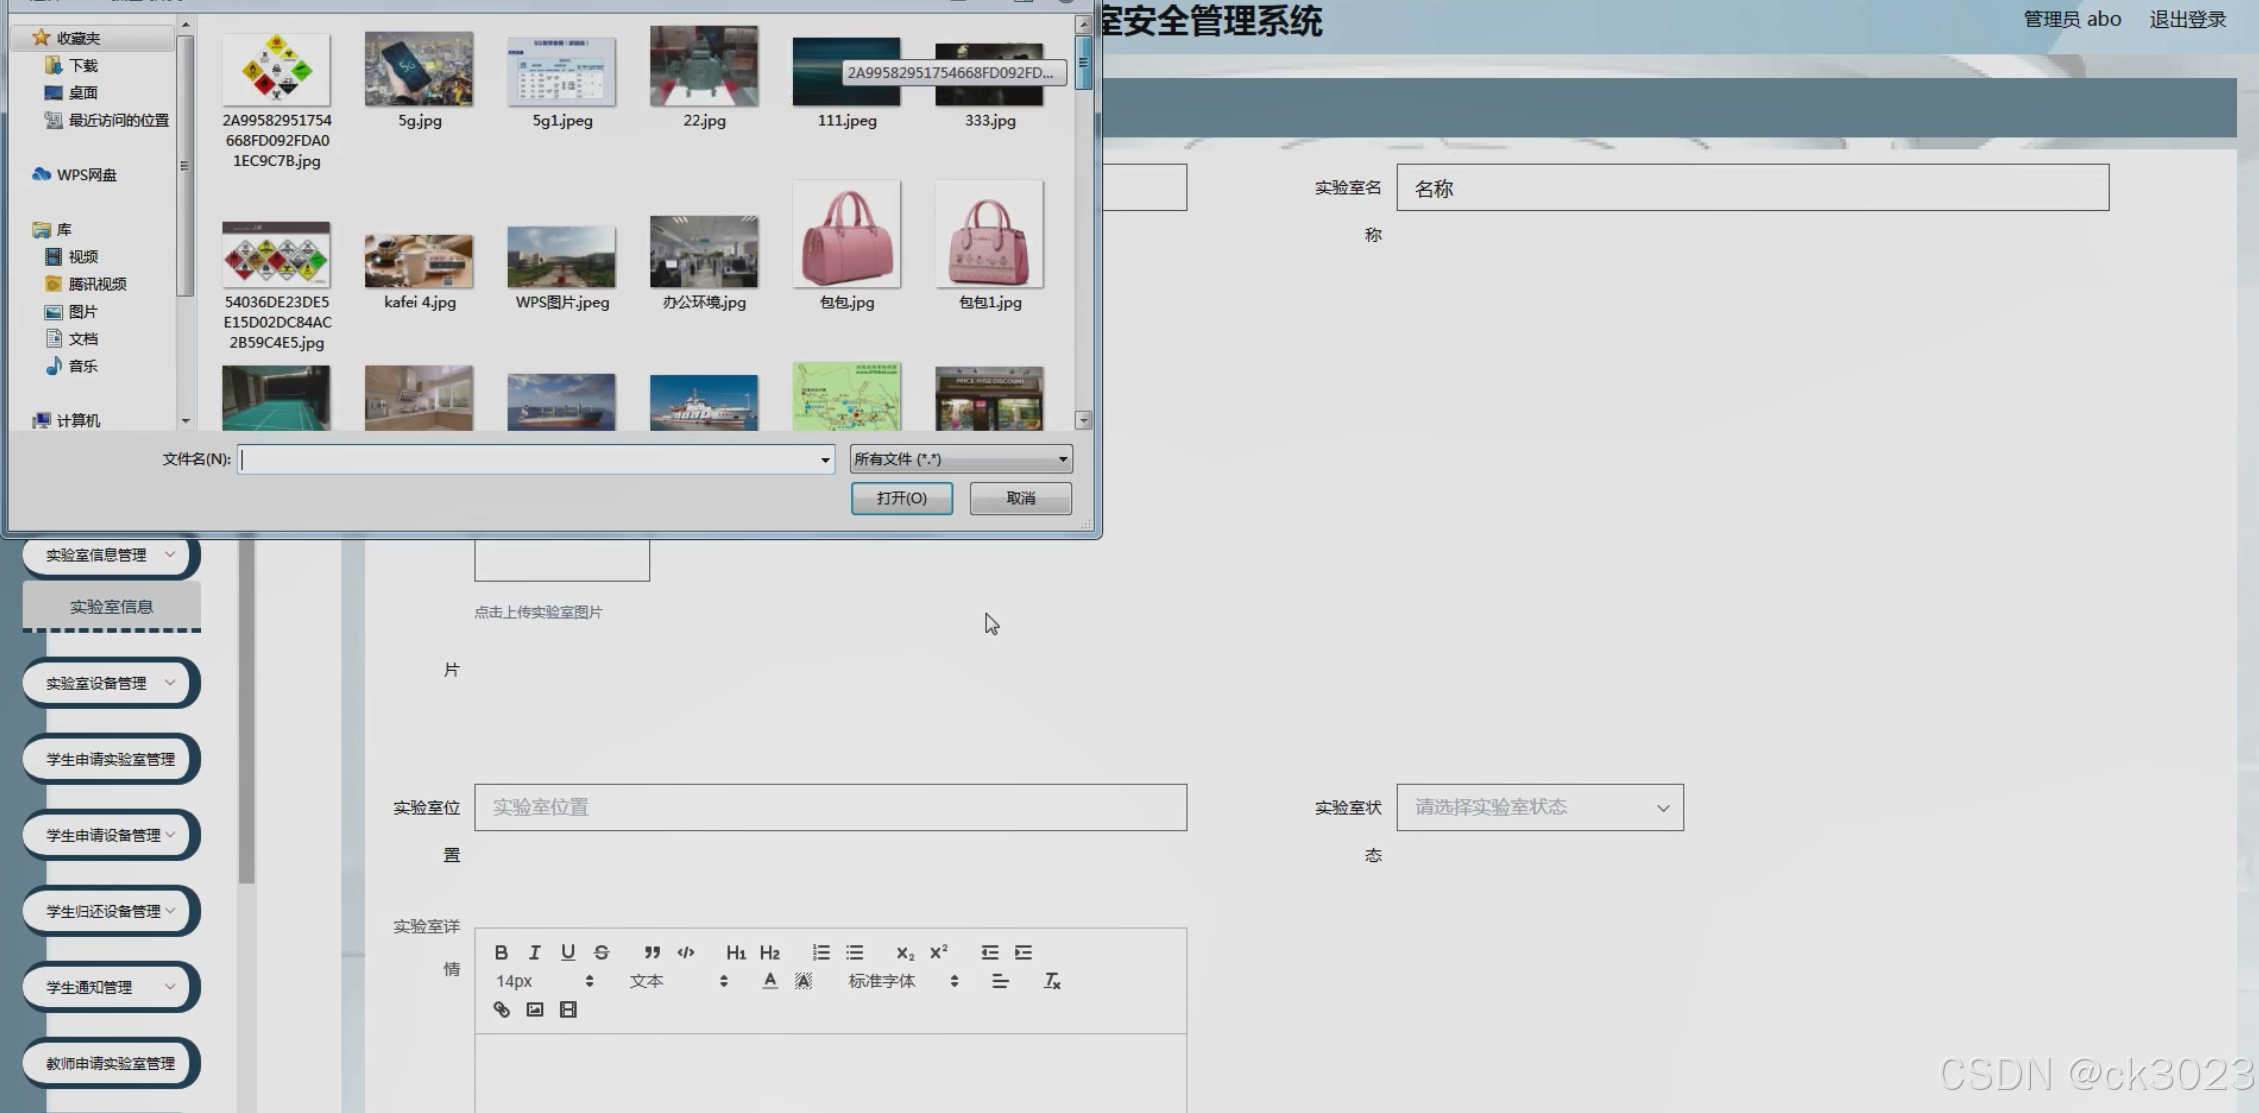Toggle underline formatting
Screen dimensions: 2259x1113
click(x=567, y=952)
